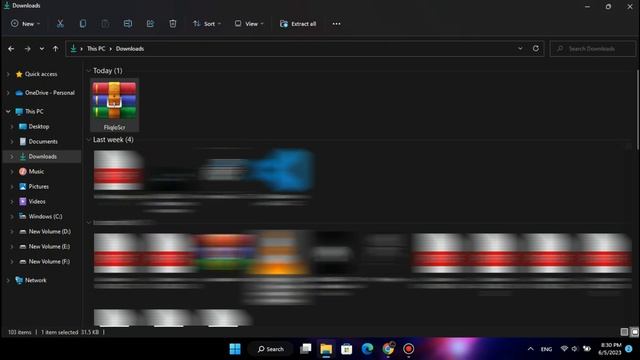Expand the Network tree node

tap(8, 280)
